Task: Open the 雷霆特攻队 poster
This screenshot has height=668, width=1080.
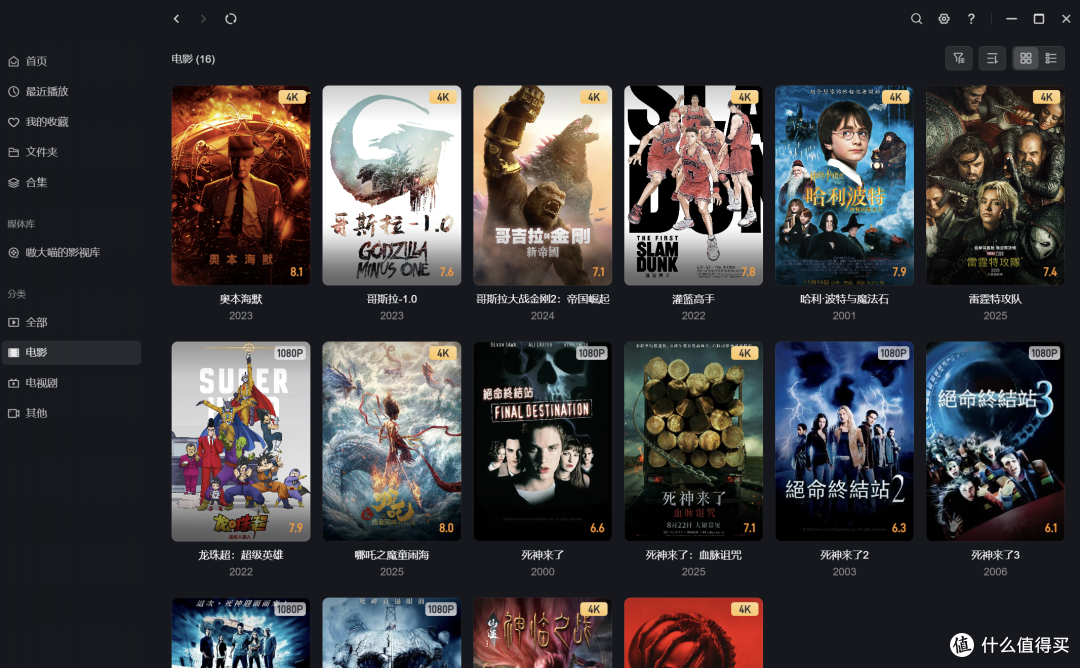Action: click(x=995, y=185)
